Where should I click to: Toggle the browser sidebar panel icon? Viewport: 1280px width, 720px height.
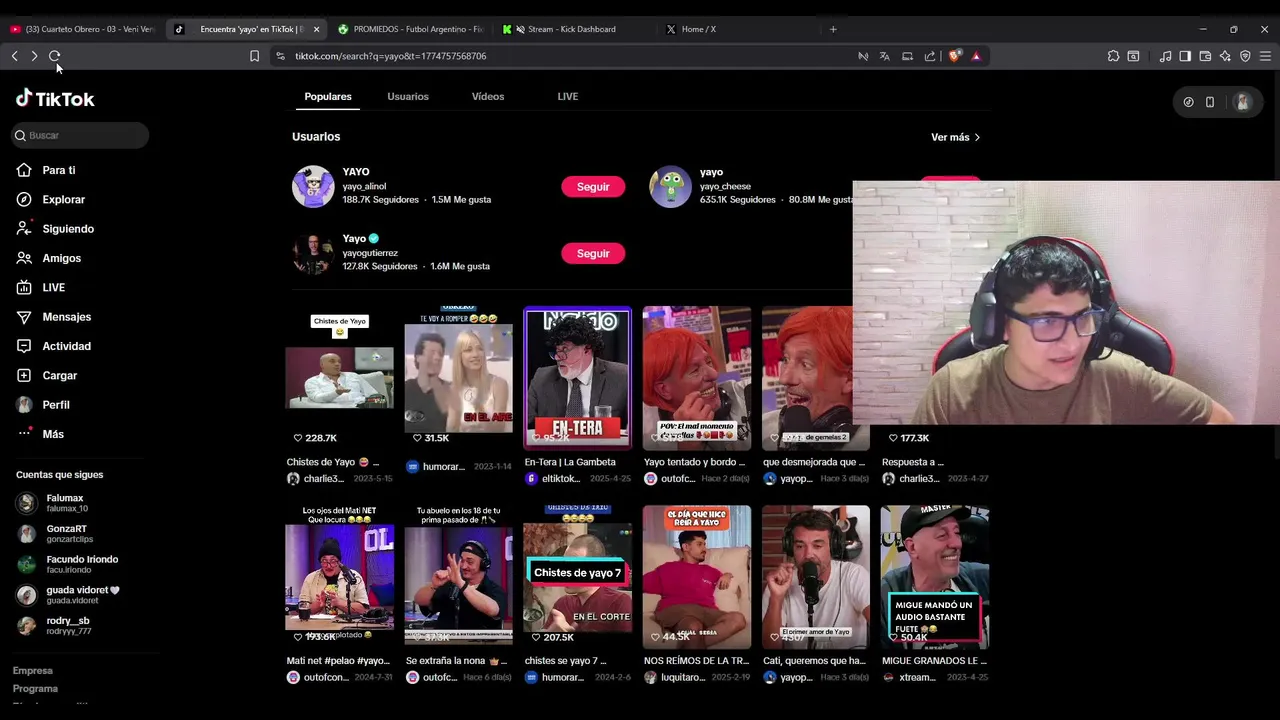1185,56
